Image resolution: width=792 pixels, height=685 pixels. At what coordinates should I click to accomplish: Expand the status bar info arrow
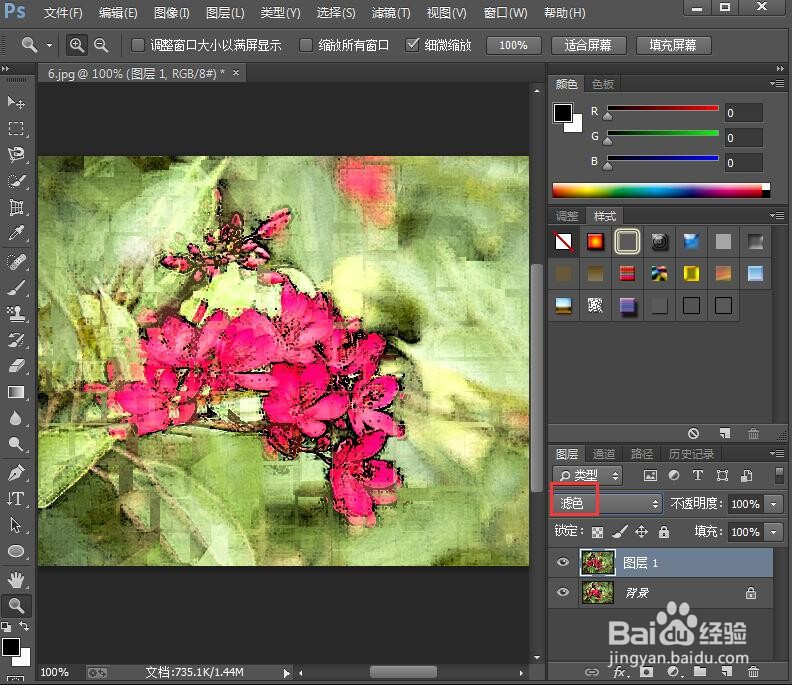point(286,673)
